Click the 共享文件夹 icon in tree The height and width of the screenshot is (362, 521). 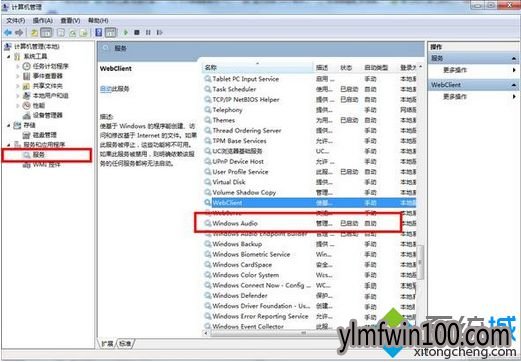(x=27, y=86)
